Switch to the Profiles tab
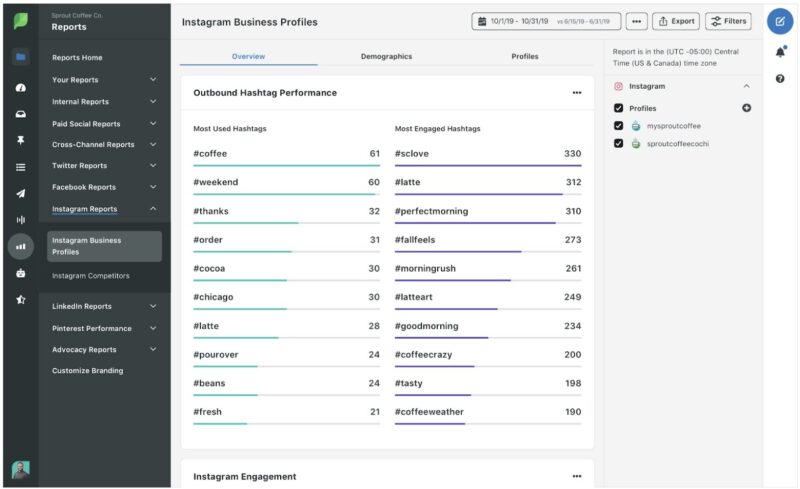 [x=524, y=56]
